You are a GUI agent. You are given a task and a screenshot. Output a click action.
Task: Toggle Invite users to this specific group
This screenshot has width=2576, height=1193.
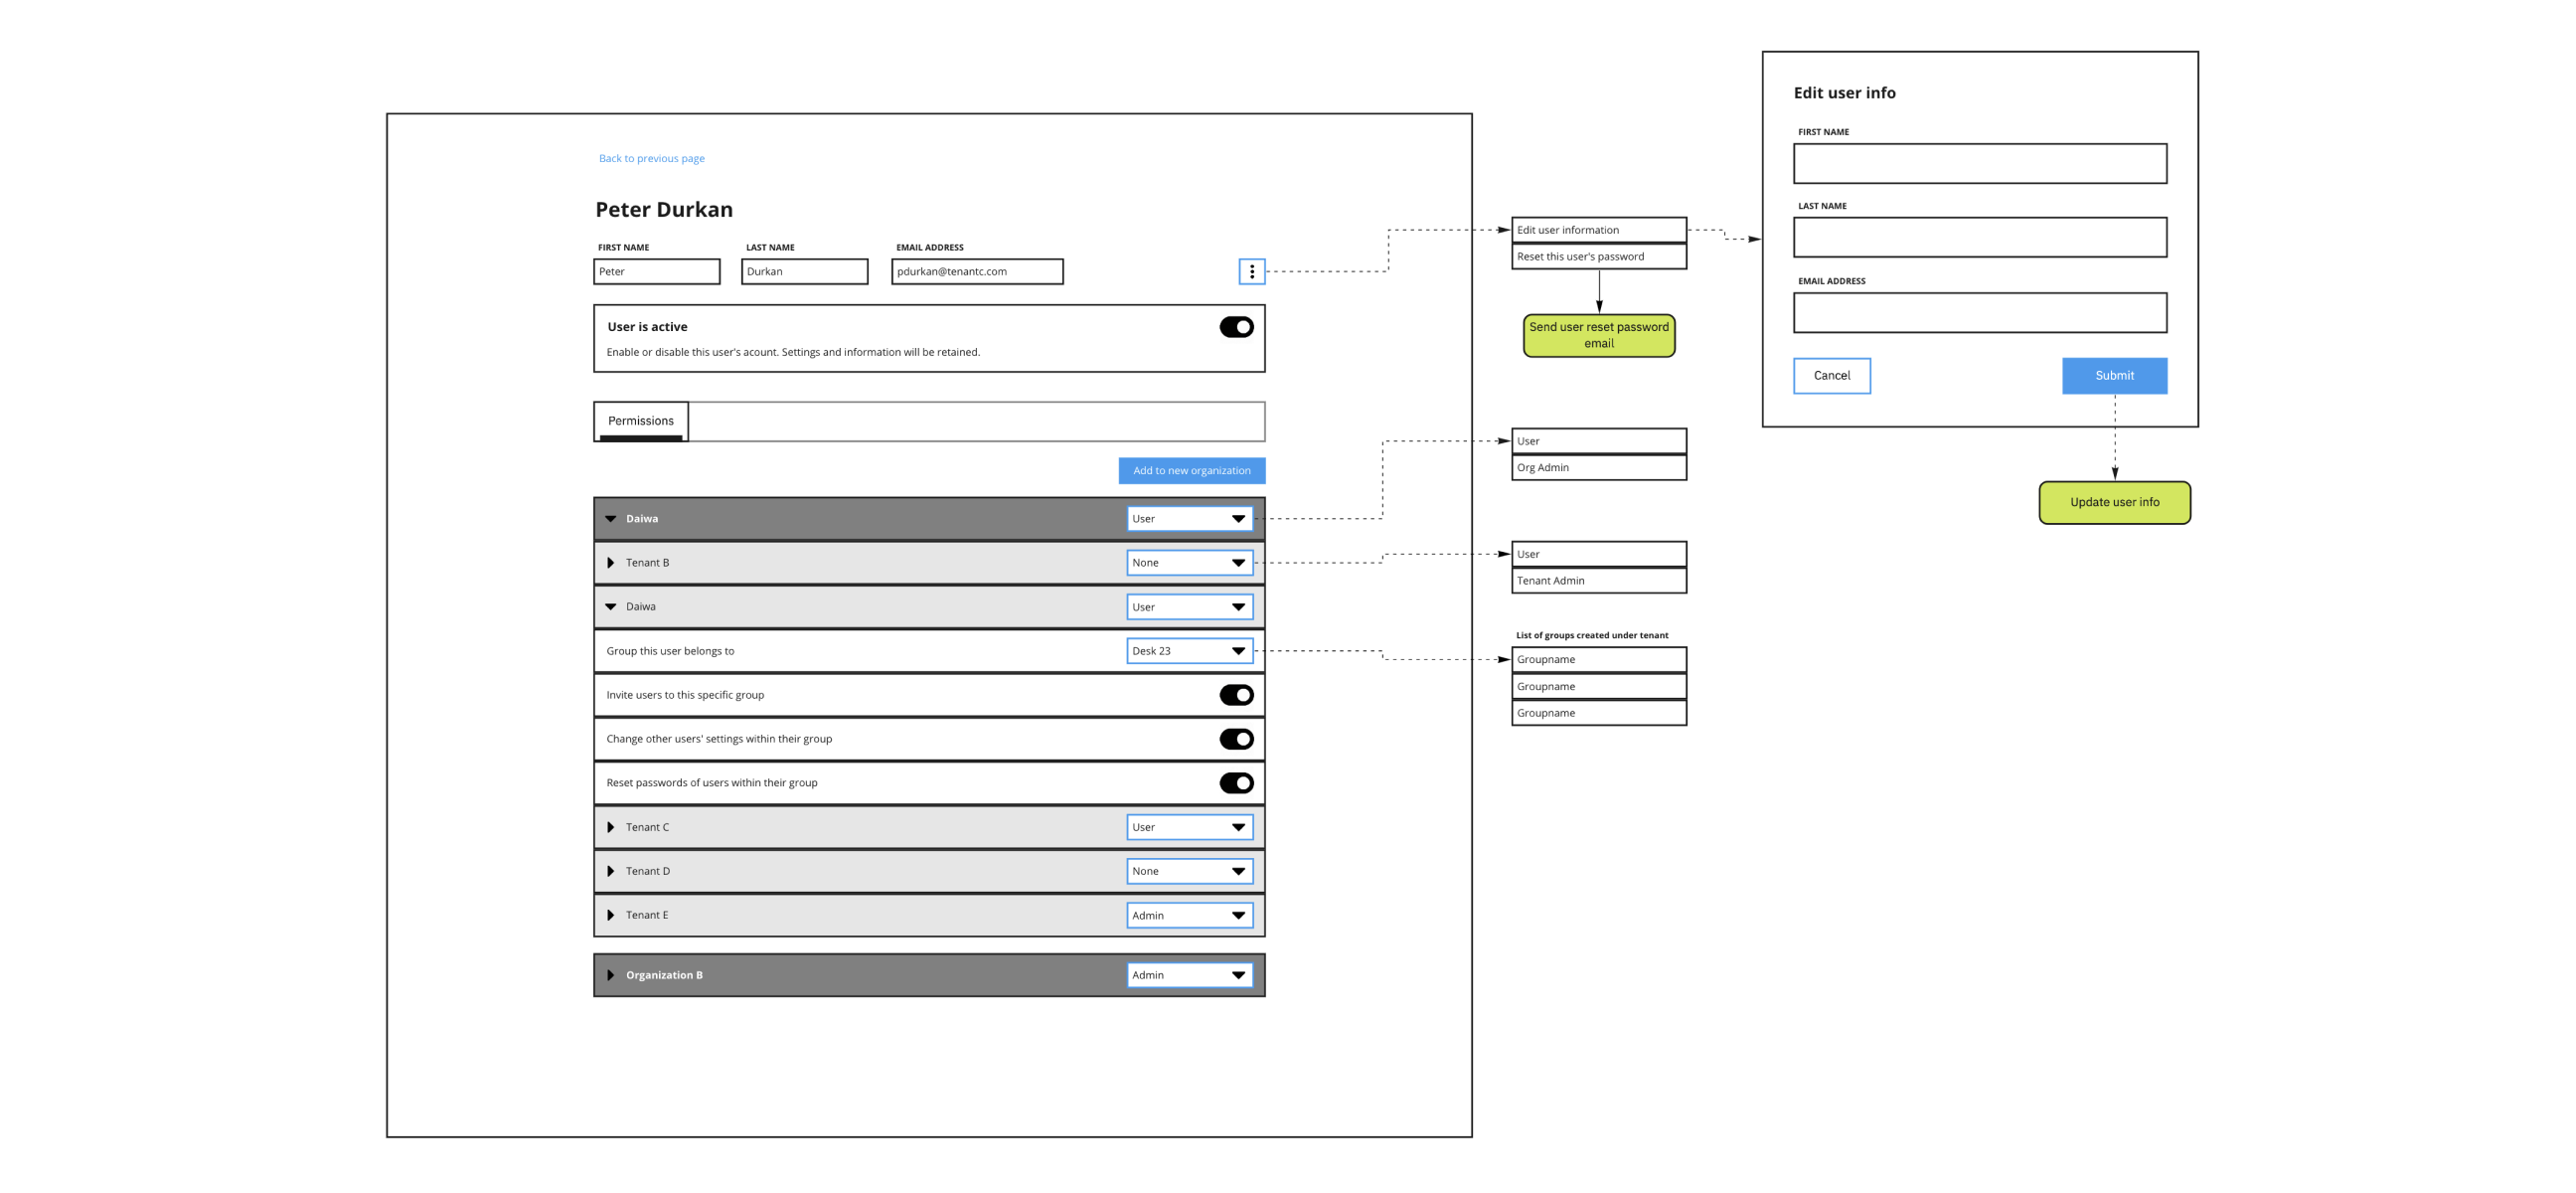coord(1236,695)
